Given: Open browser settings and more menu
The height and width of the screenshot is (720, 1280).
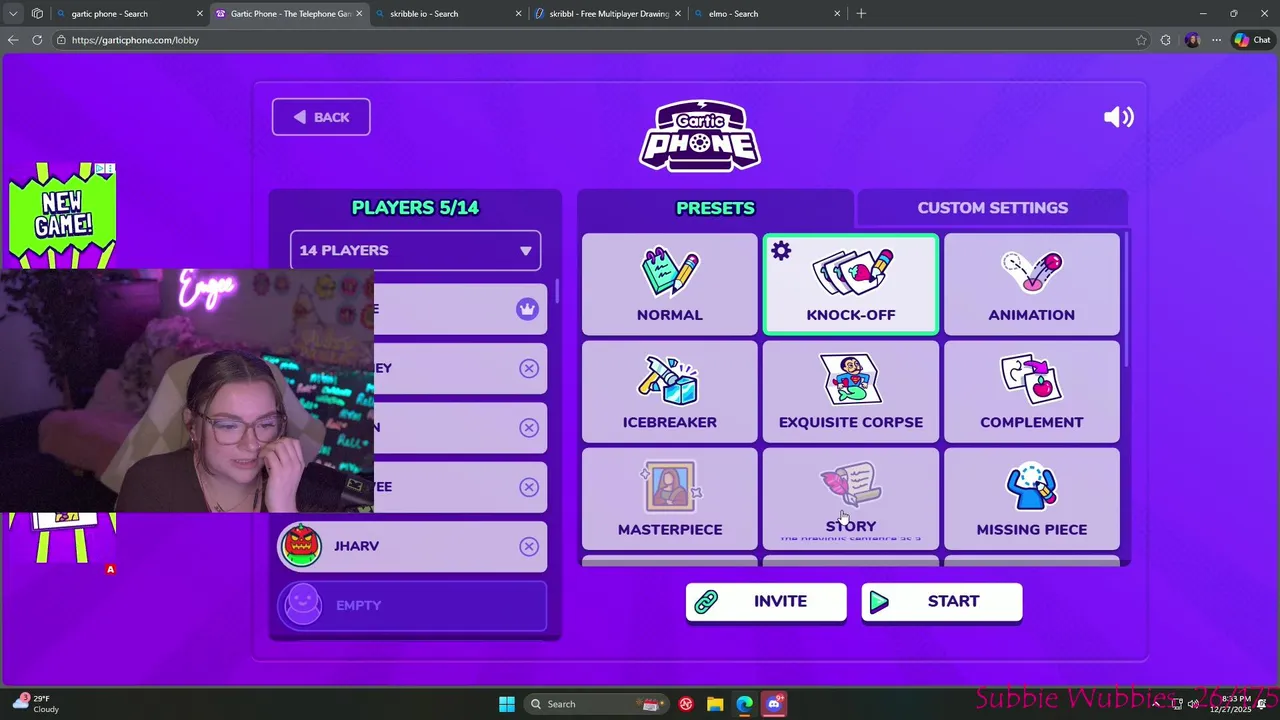Looking at the screenshot, I should 1216,40.
